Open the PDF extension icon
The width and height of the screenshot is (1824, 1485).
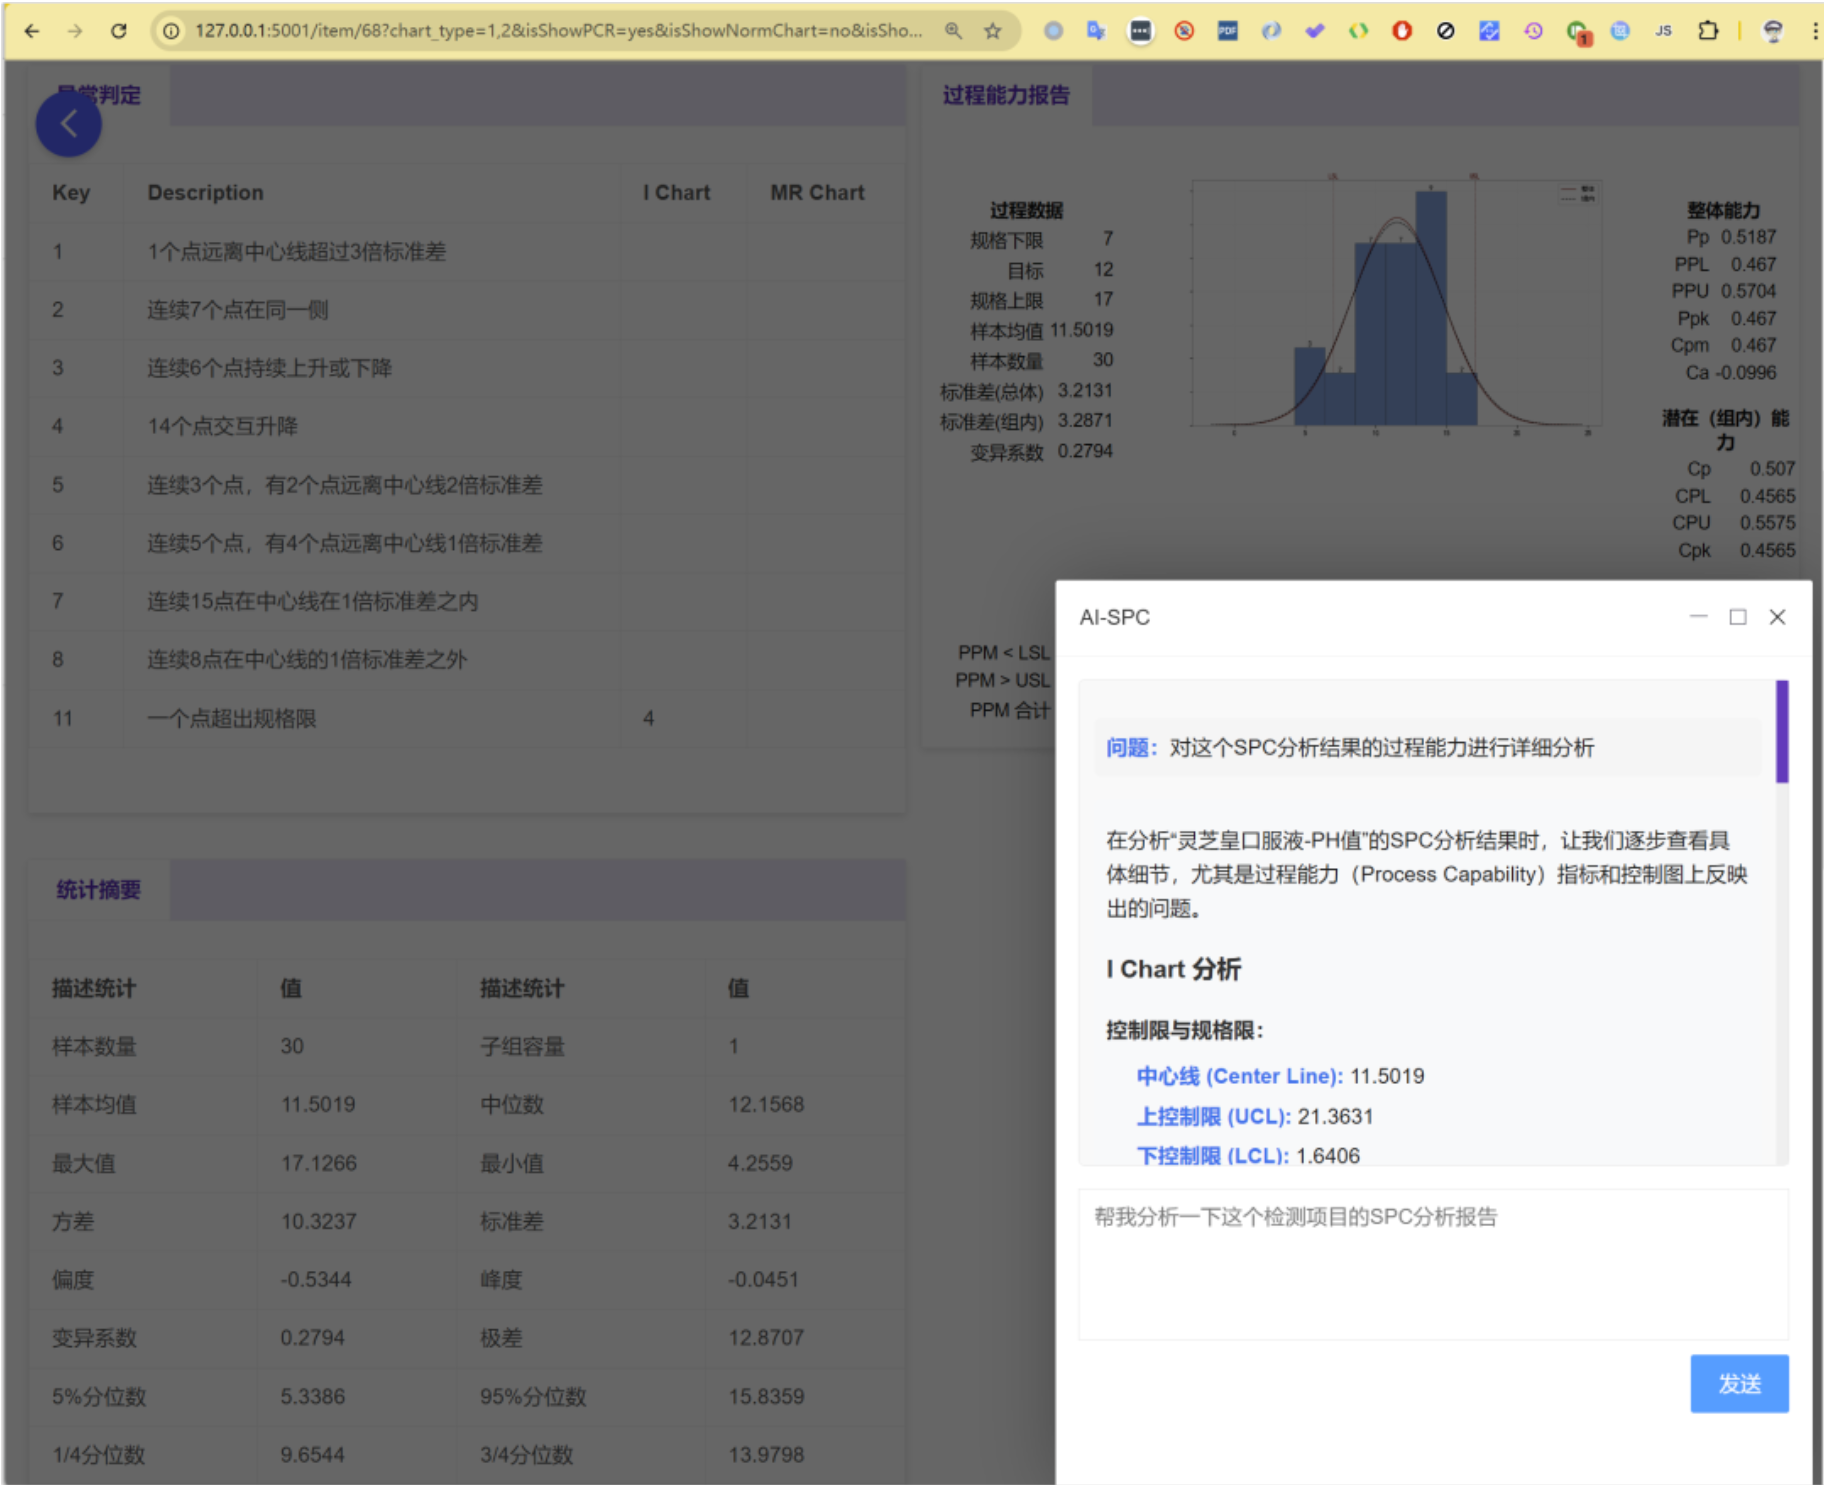click(1227, 31)
